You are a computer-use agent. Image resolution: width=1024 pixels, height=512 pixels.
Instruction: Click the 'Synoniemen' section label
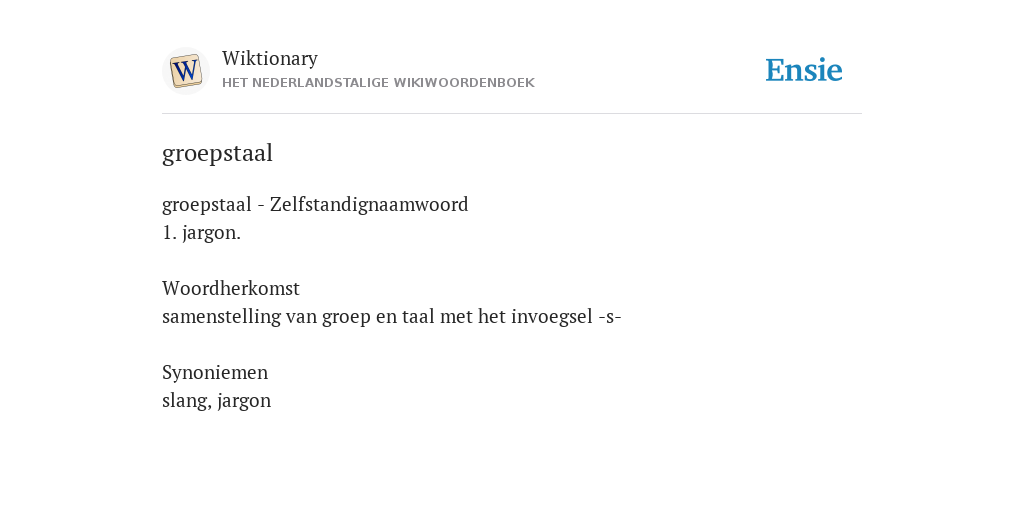(x=215, y=372)
